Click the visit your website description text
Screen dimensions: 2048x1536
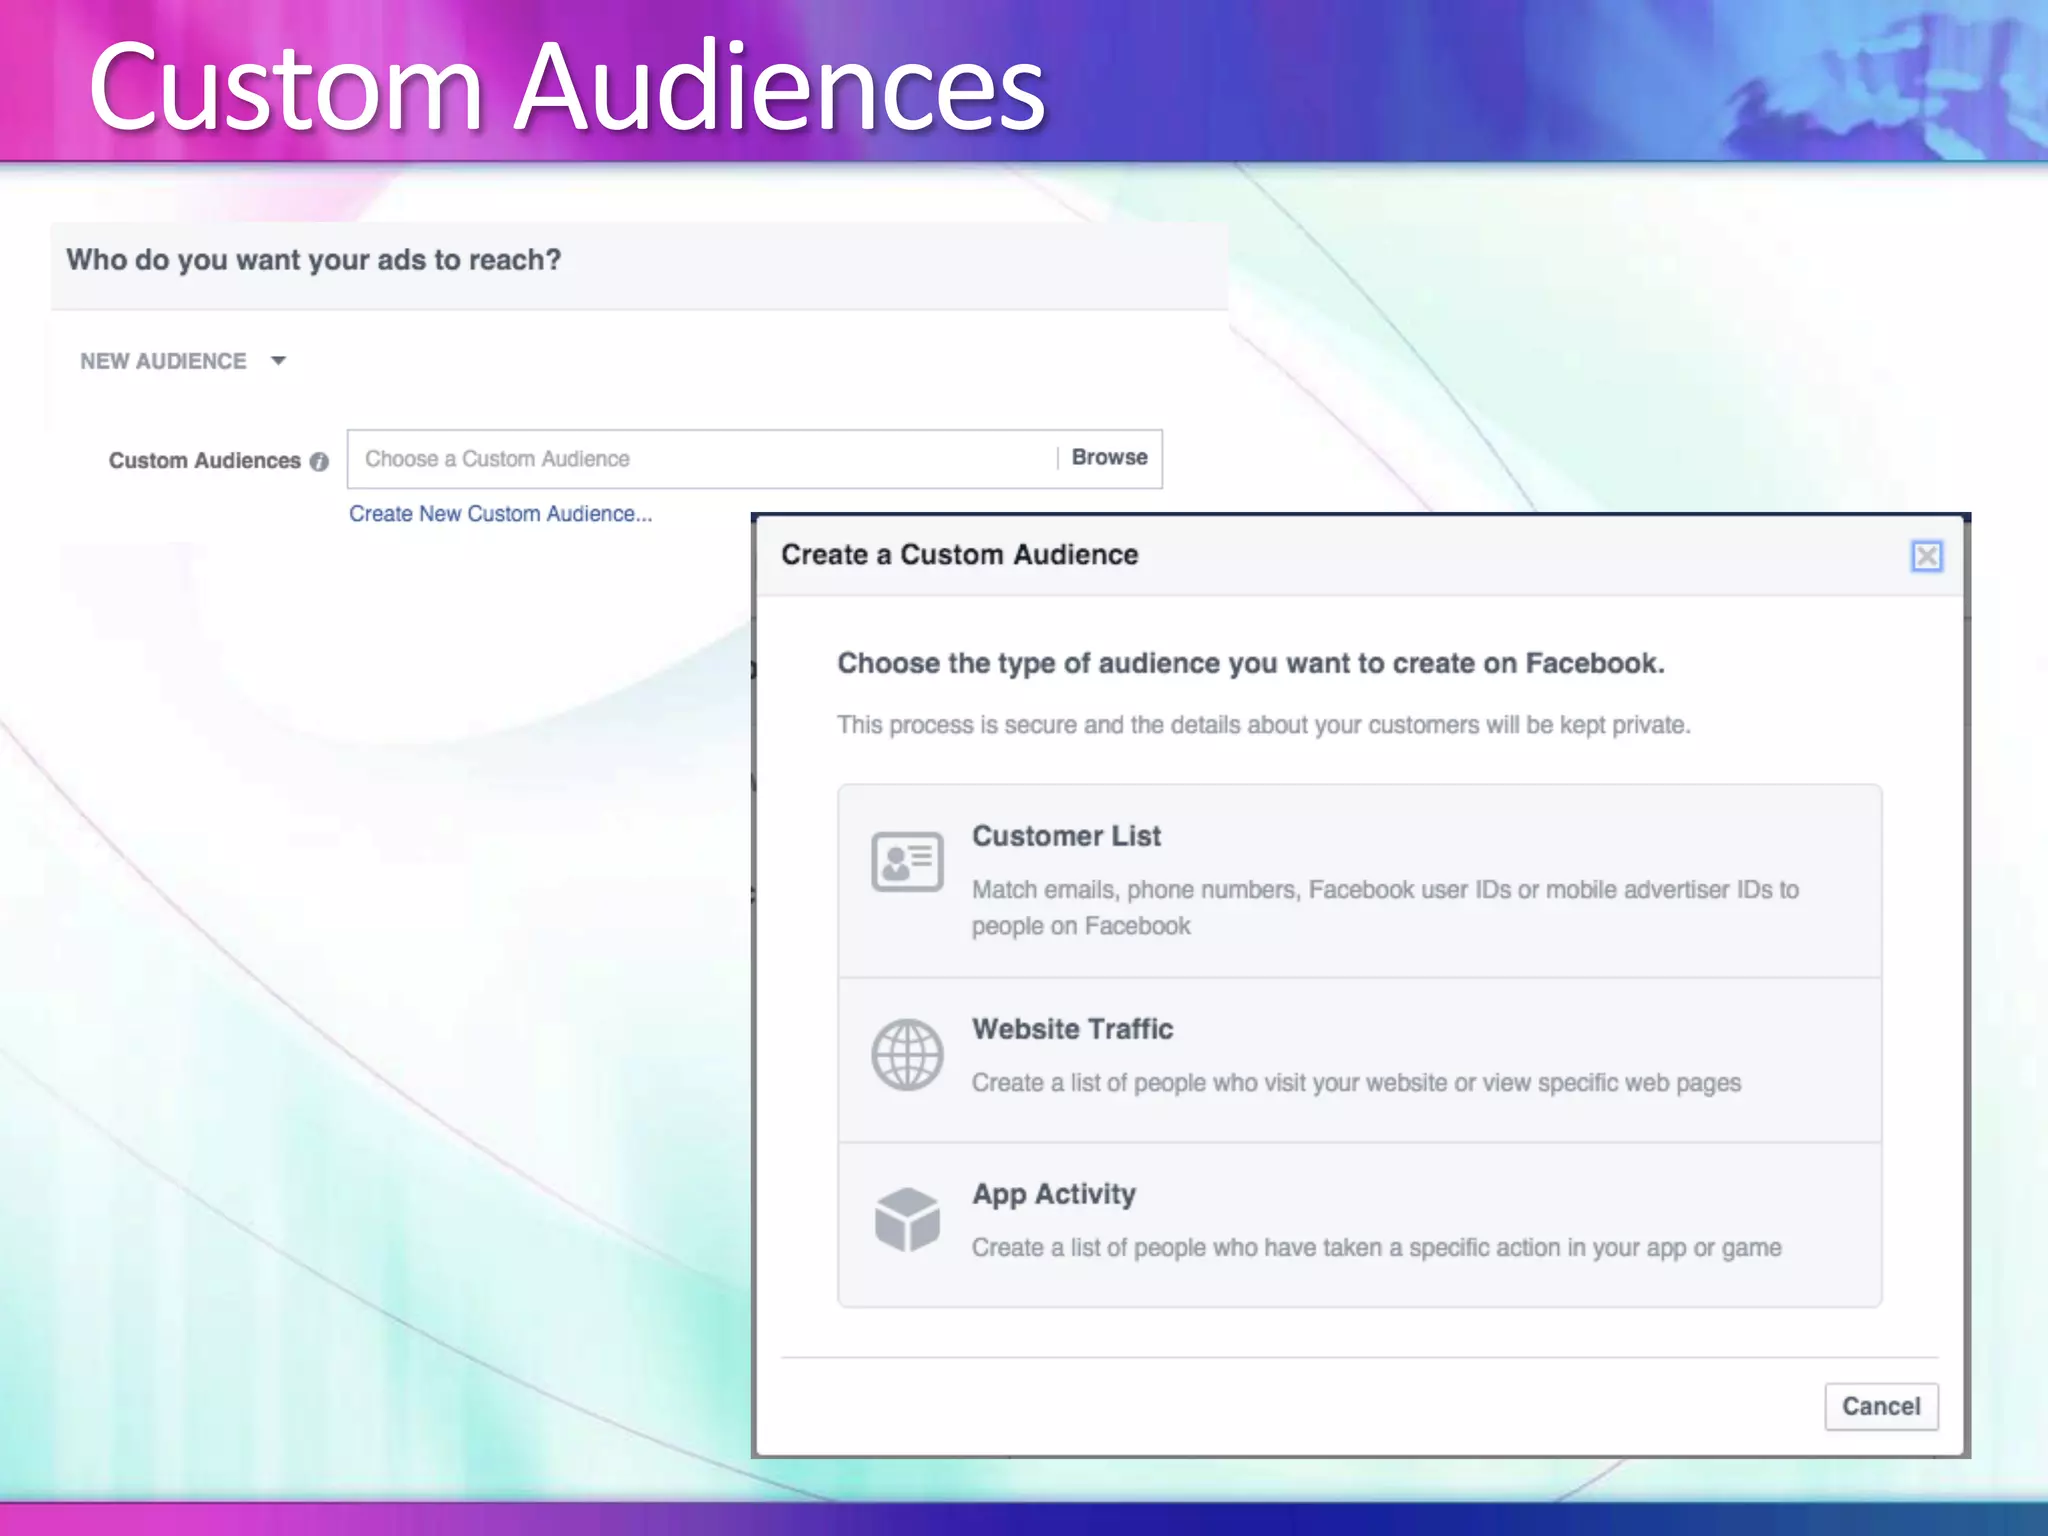click(1356, 1083)
